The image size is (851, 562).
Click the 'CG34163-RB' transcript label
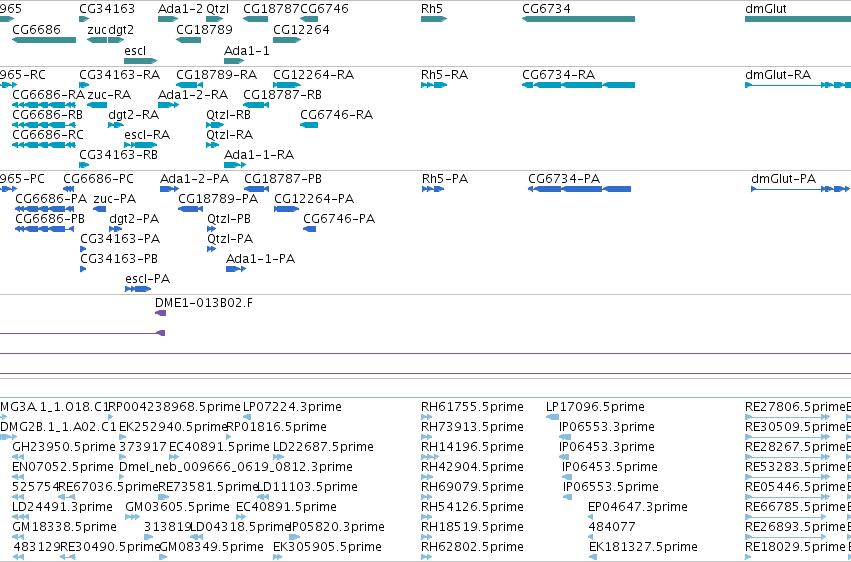(x=118, y=155)
